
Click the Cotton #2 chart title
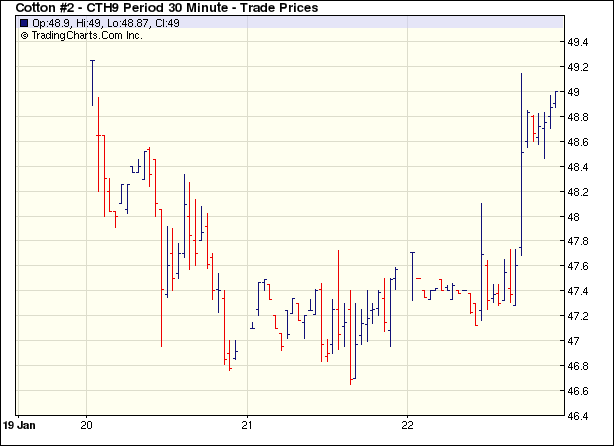[x=167, y=8]
